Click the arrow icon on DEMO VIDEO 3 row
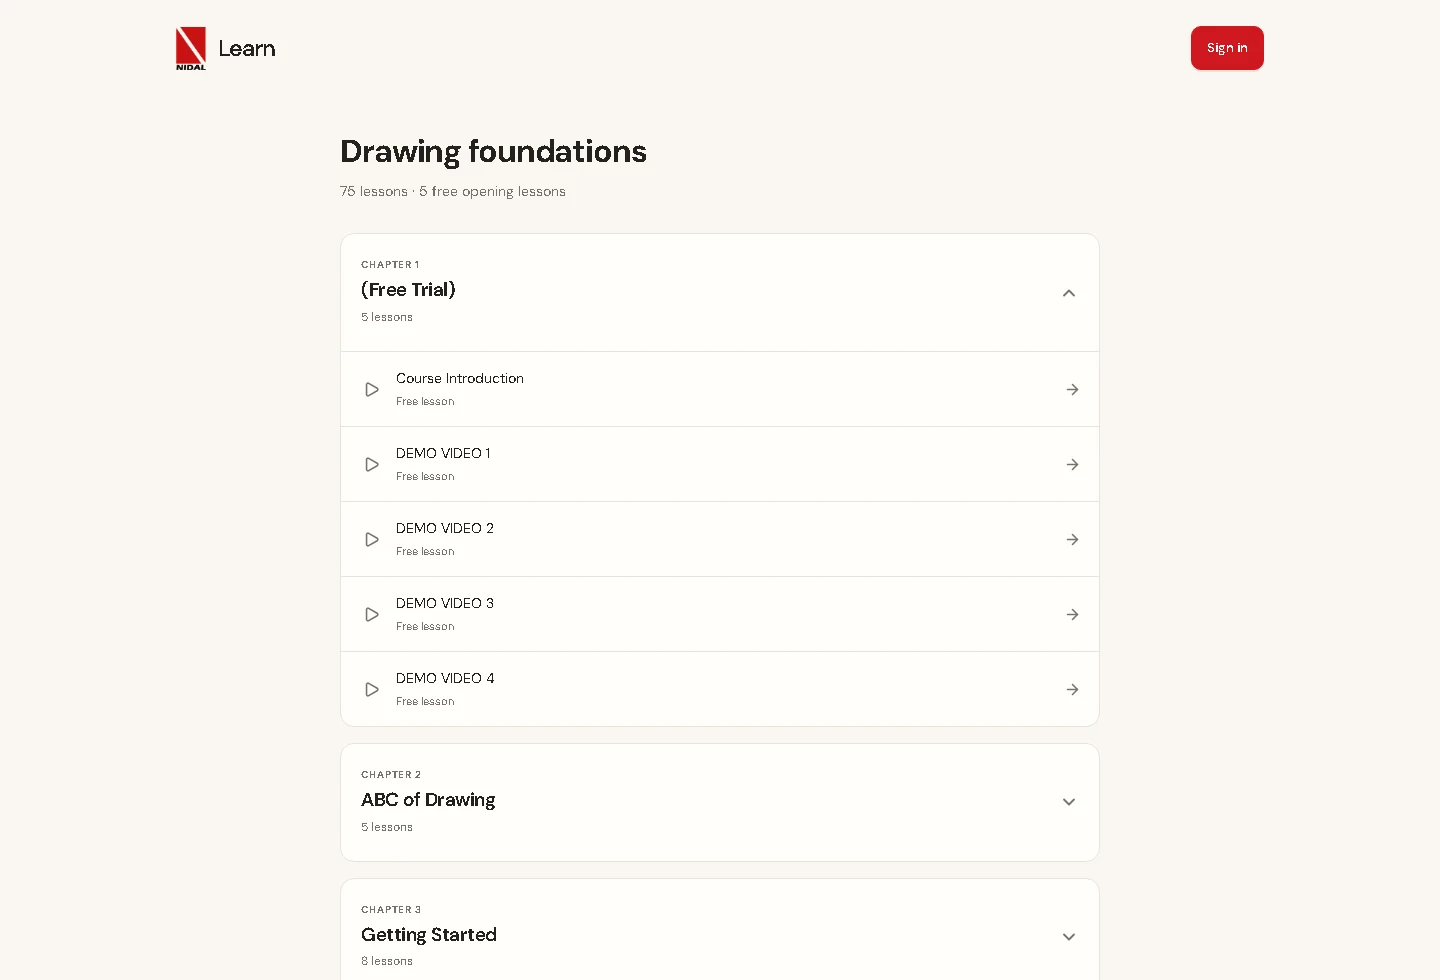The height and width of the screenshot is (980, 1440). click(1072, 615)
